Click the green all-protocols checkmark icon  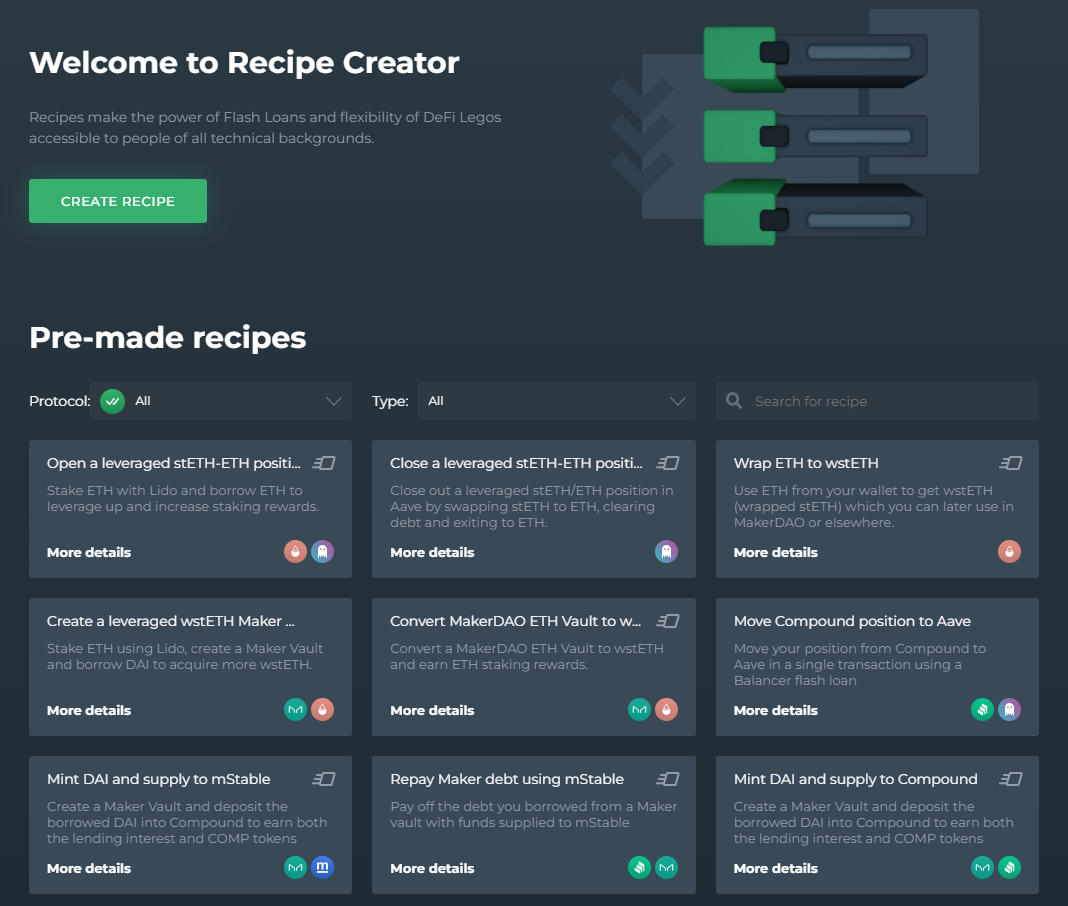pos(112,401)
